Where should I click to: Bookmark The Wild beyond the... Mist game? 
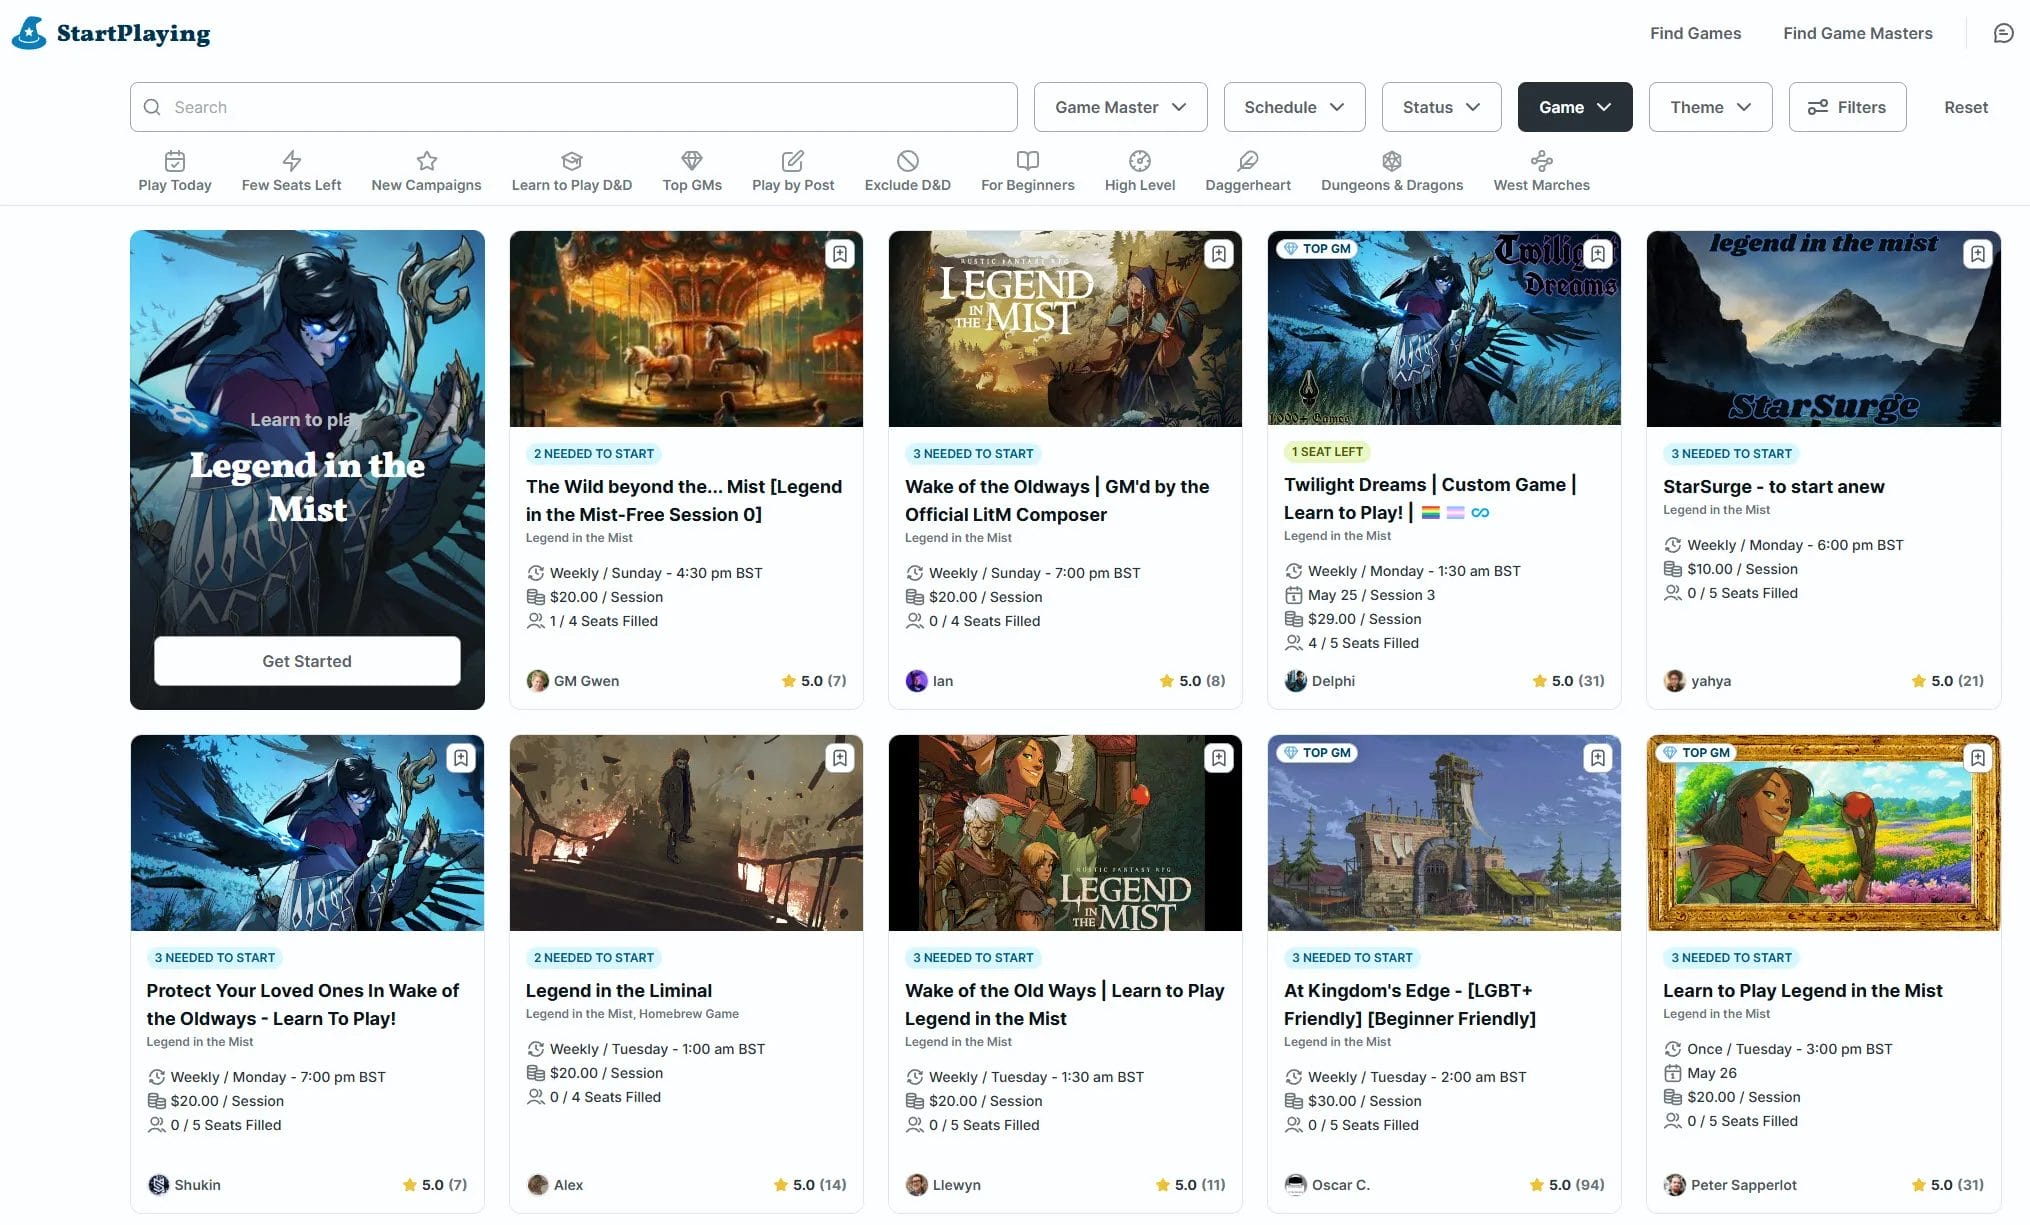click(x=840, y=254)
